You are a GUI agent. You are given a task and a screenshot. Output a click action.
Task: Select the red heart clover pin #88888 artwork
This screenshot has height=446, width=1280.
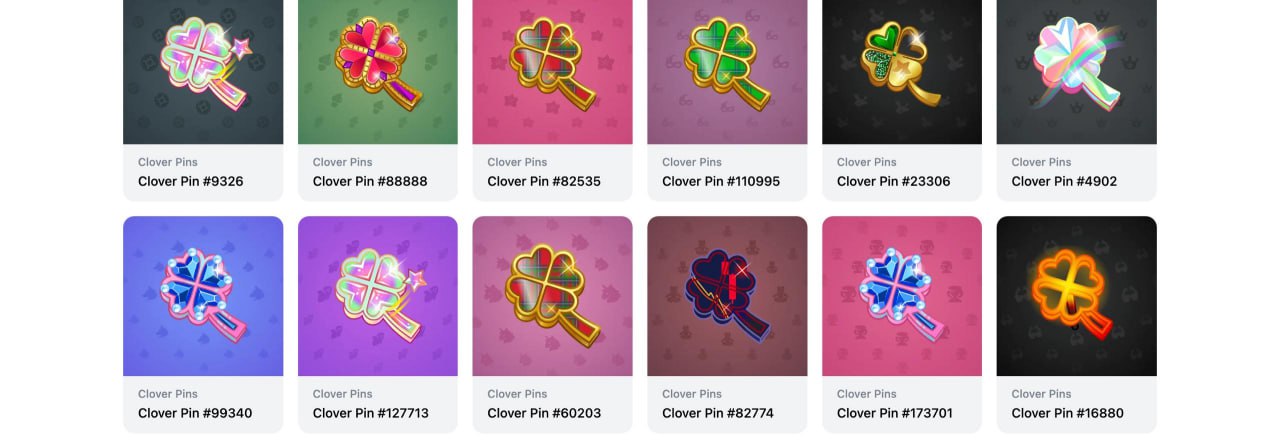[378, 72]
